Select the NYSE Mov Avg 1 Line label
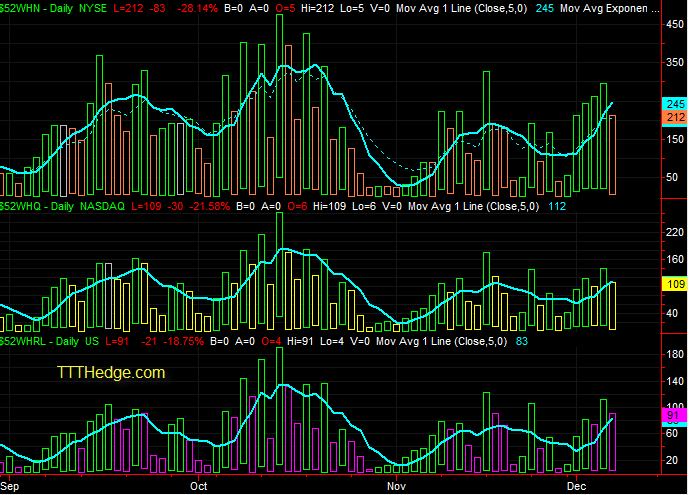Screen dimensions: 689x495 (461, 8)
